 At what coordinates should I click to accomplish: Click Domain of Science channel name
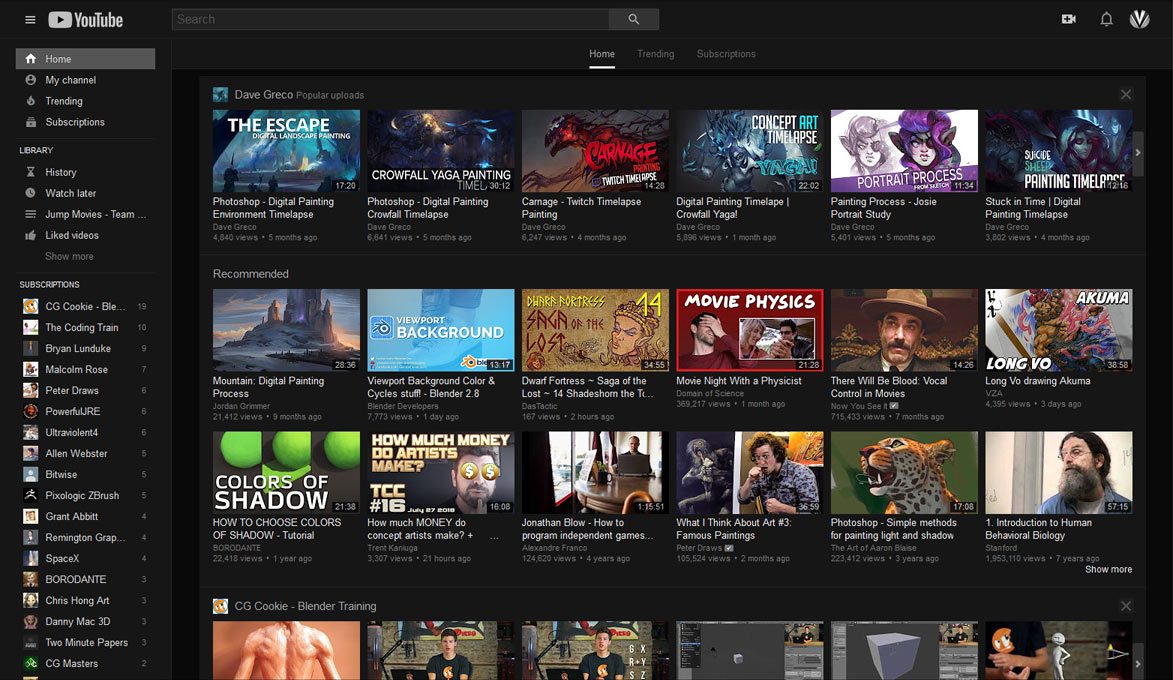[710, 393]
